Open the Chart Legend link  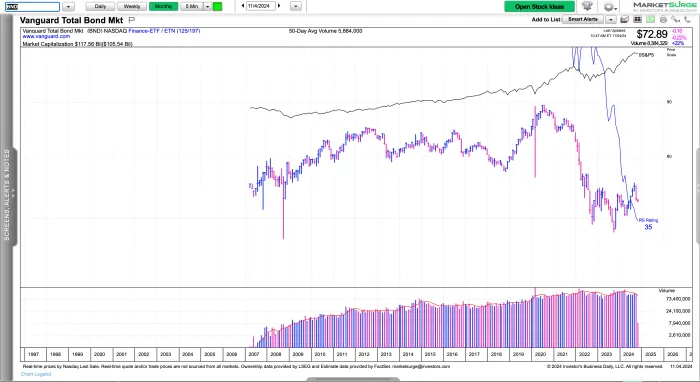click(x=36, y=374)
